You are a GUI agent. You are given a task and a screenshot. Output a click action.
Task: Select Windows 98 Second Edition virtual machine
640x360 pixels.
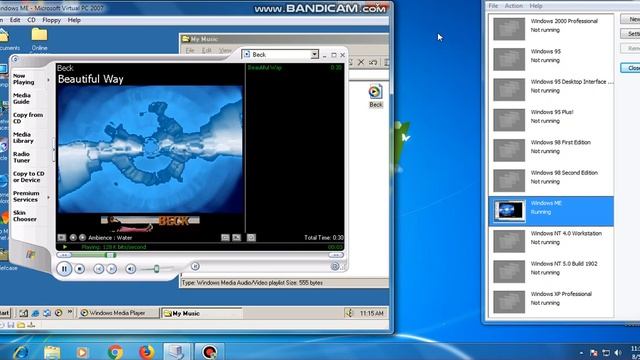[551, 180]
